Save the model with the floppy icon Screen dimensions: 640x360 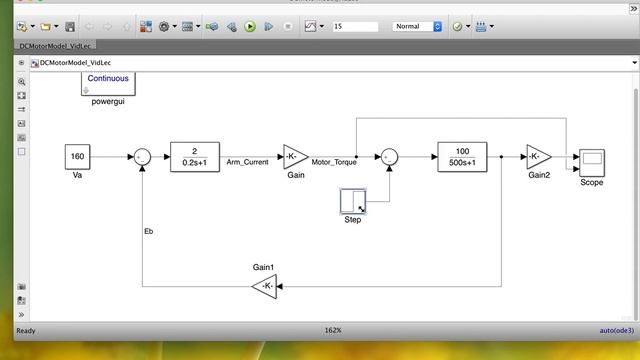coord(70,27)
